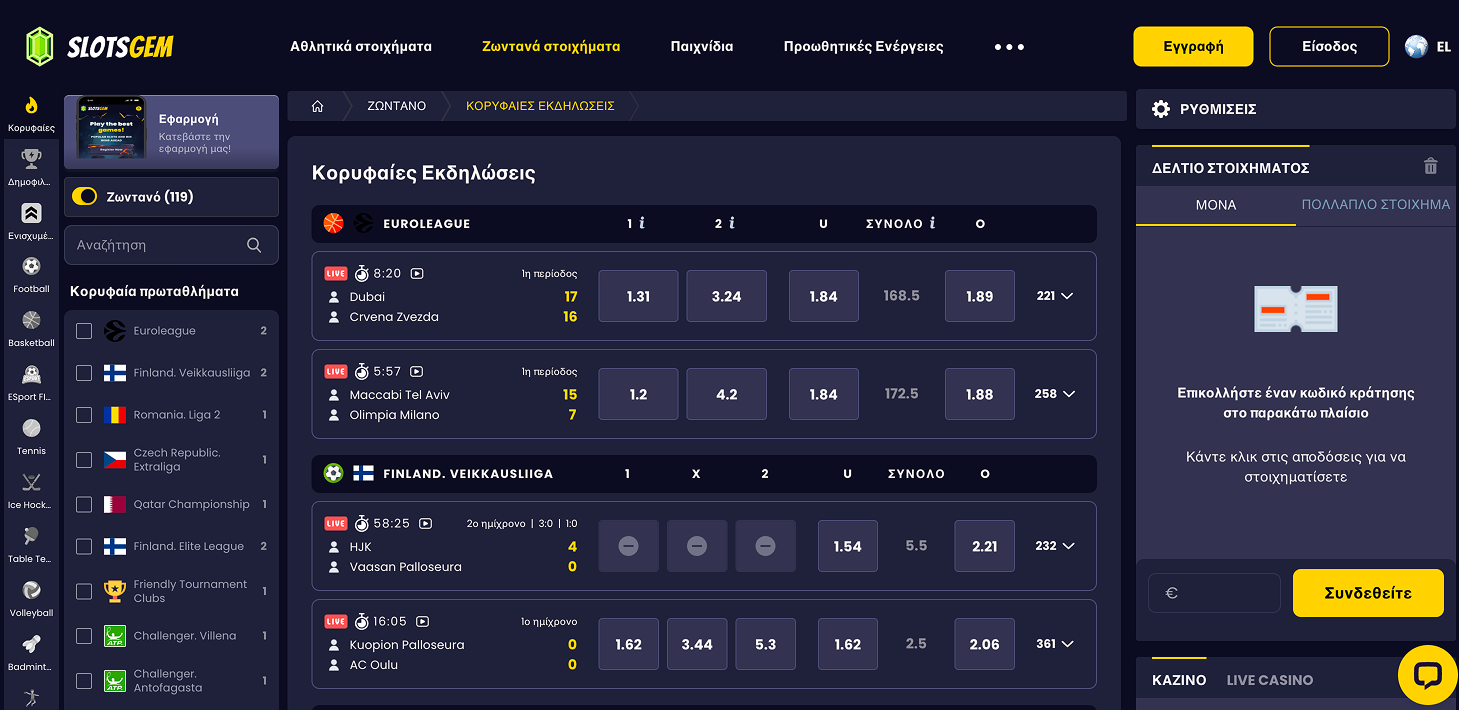Expand 258 markets for Maccabi Tel Aviv match
The image size is (1459, 710).
coord(1055,394)
